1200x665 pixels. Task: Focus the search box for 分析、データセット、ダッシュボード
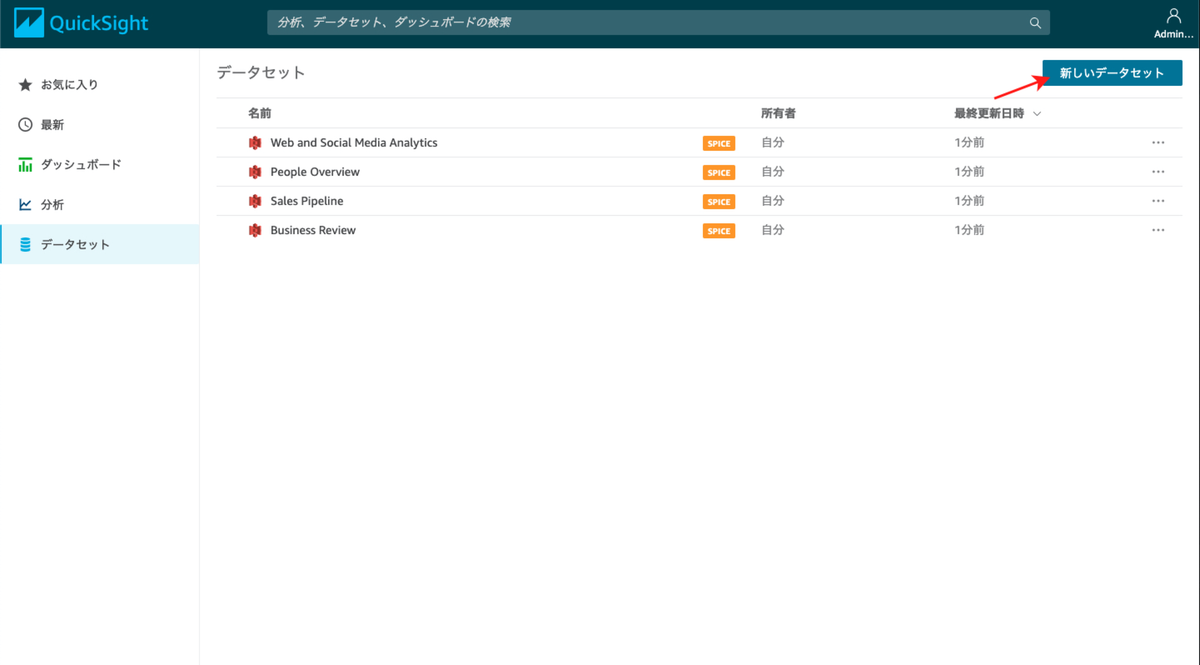tap(658, 23)
